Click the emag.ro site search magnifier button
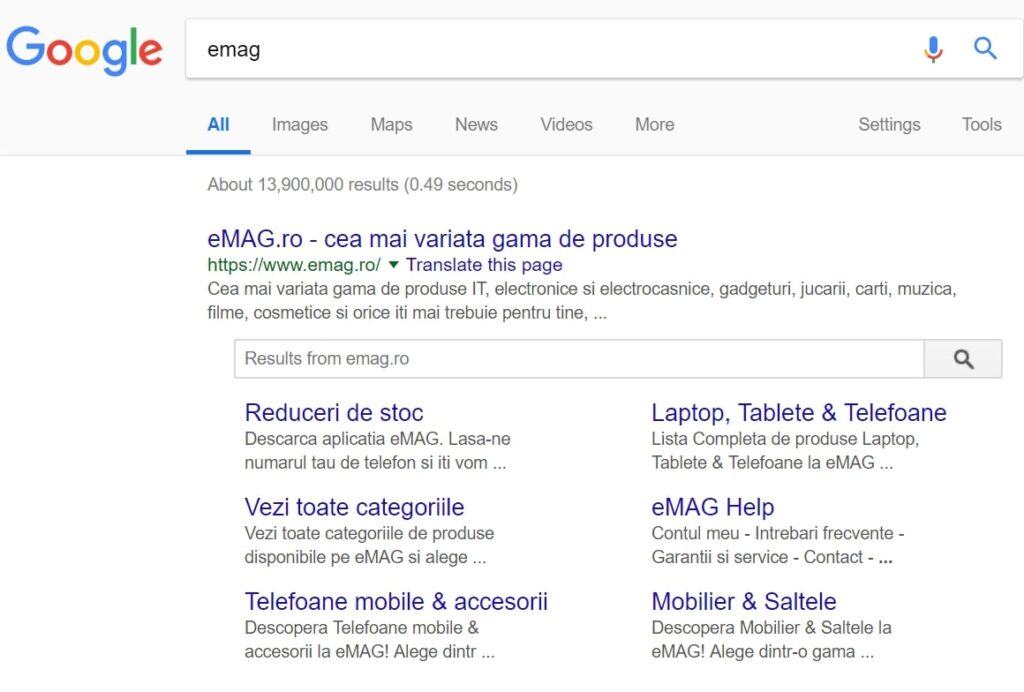This screenshot has width=1024, height=692. coord(962,359)
